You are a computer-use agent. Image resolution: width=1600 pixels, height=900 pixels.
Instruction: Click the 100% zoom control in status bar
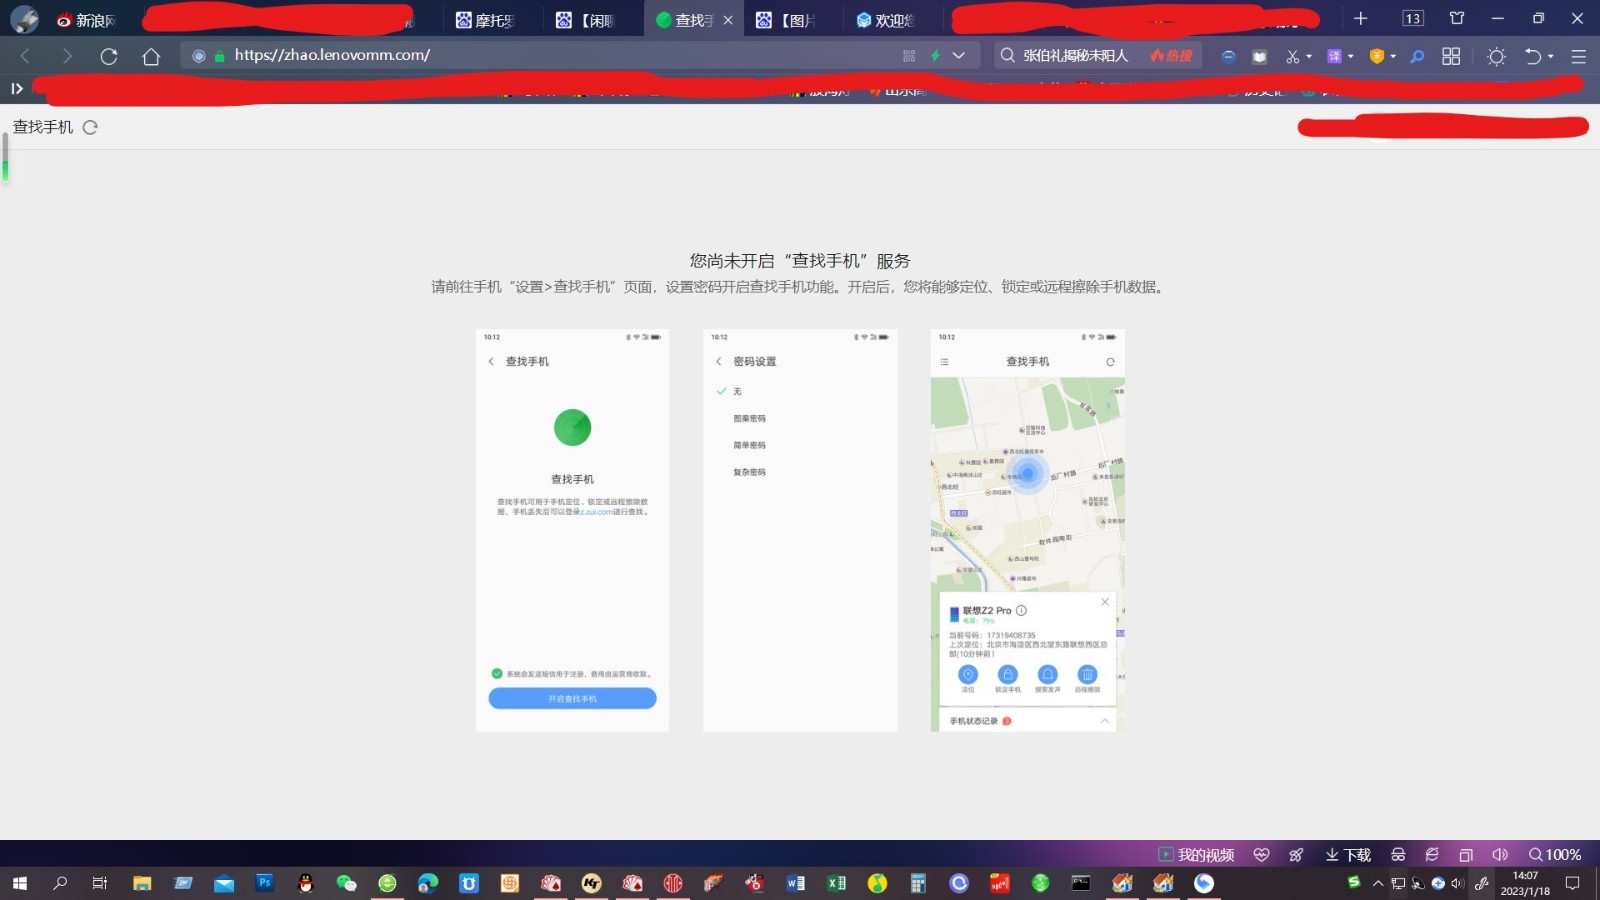[1555, 855]
